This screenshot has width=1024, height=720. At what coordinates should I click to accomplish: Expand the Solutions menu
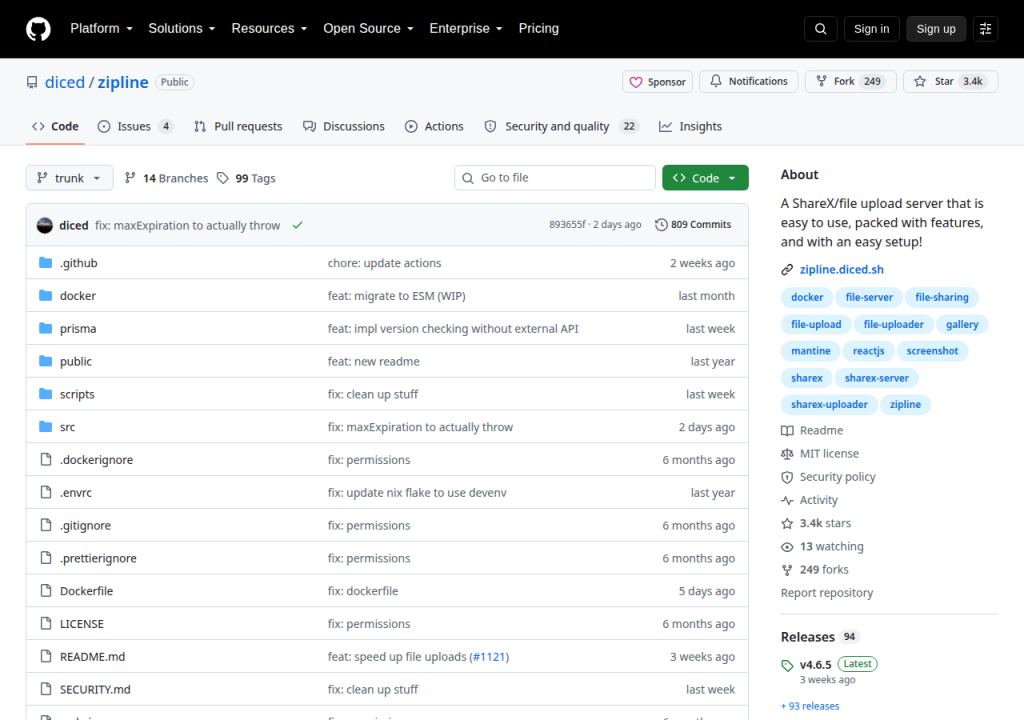click(x=182, y=29)
